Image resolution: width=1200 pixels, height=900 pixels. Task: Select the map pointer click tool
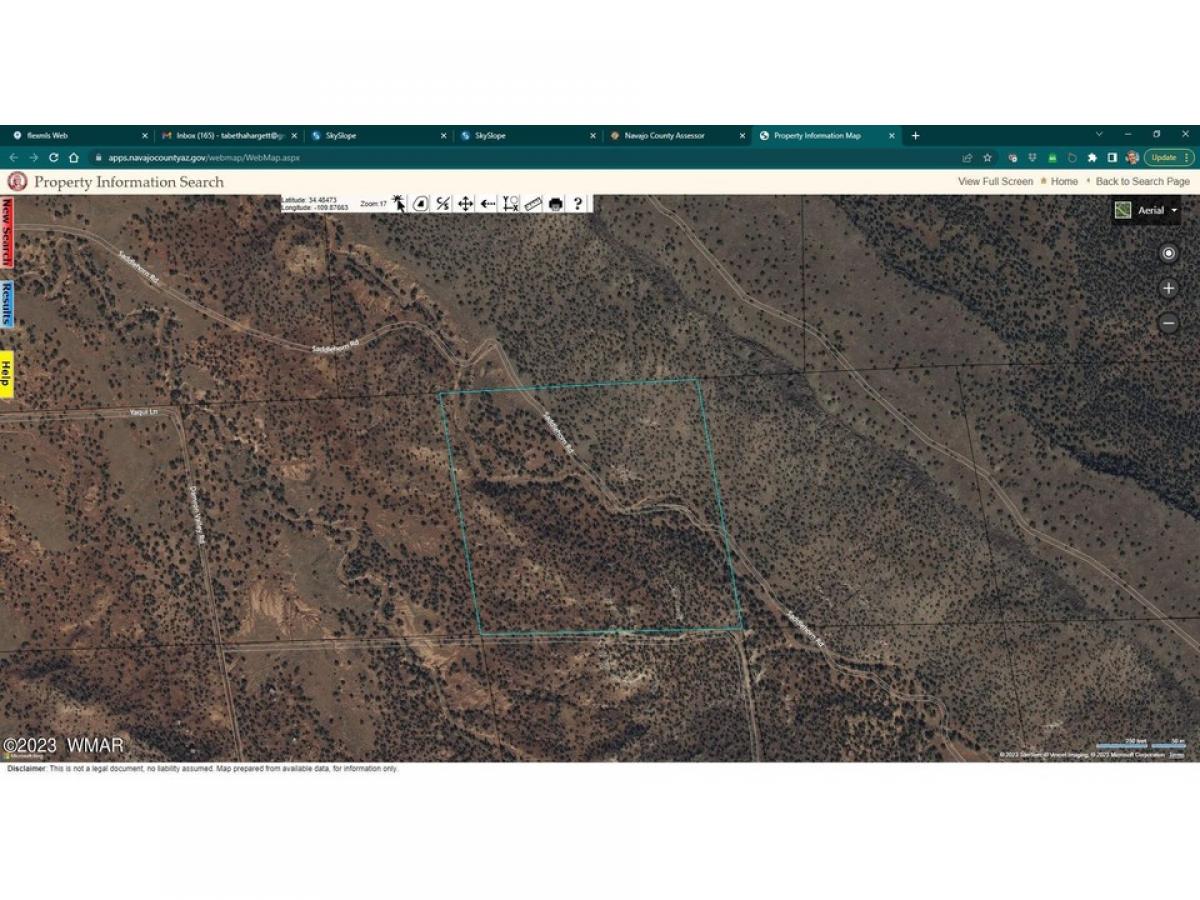pyautogui.click(x=398, y=203)
